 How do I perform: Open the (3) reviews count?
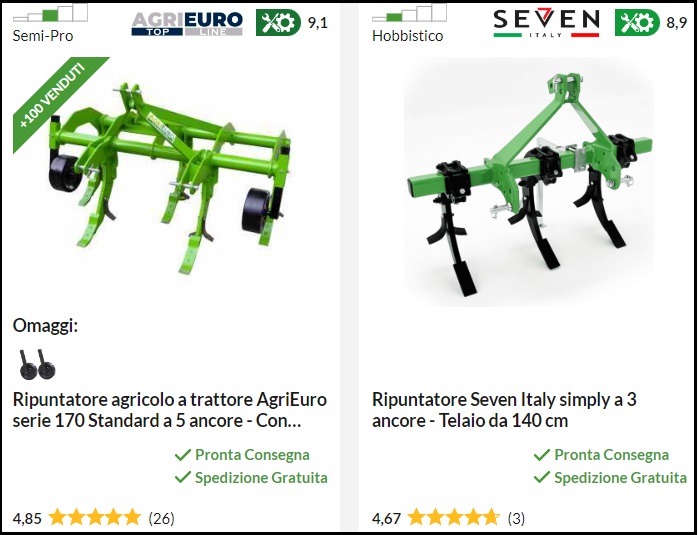pyautogui.click(x=516, y=518)
